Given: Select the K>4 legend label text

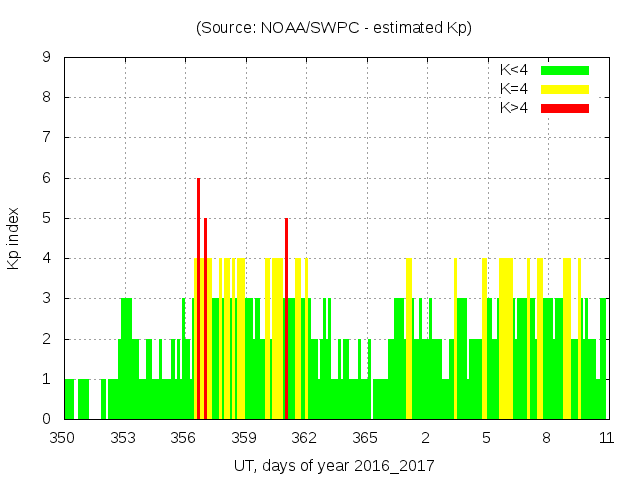Looking at the screenshot, I should tap(516, 107).
